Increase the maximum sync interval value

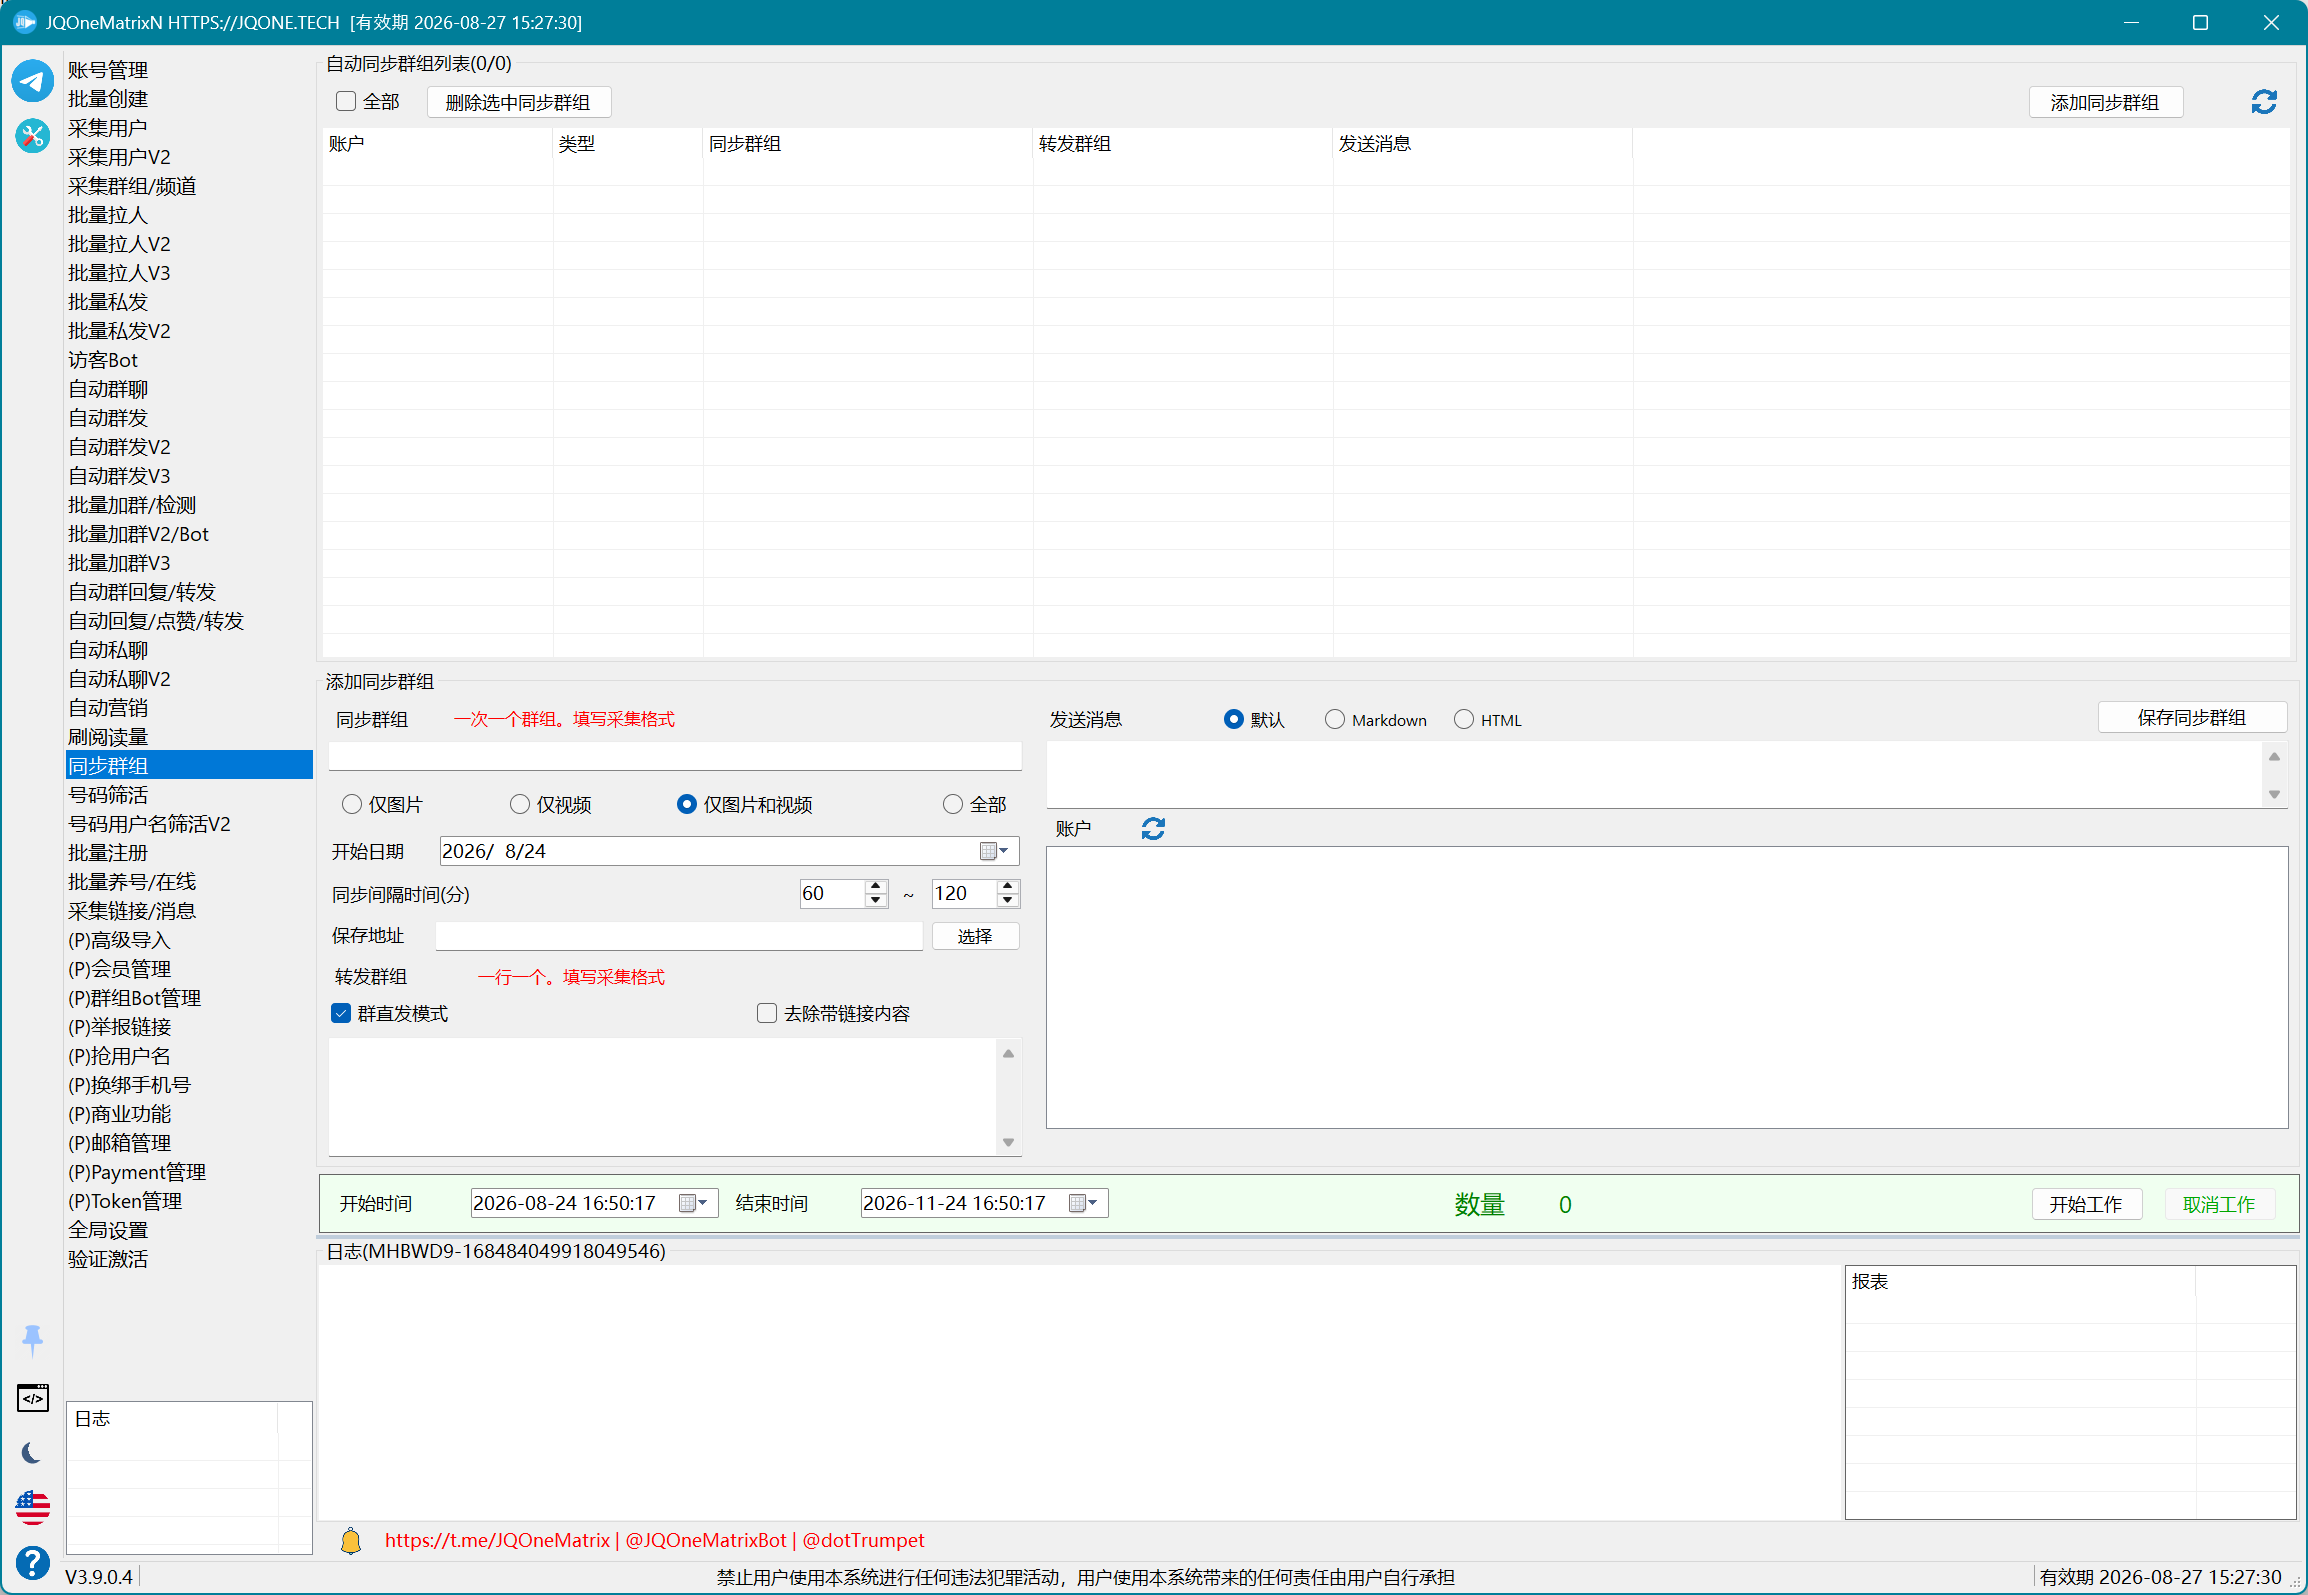(x=1008, y=886)
